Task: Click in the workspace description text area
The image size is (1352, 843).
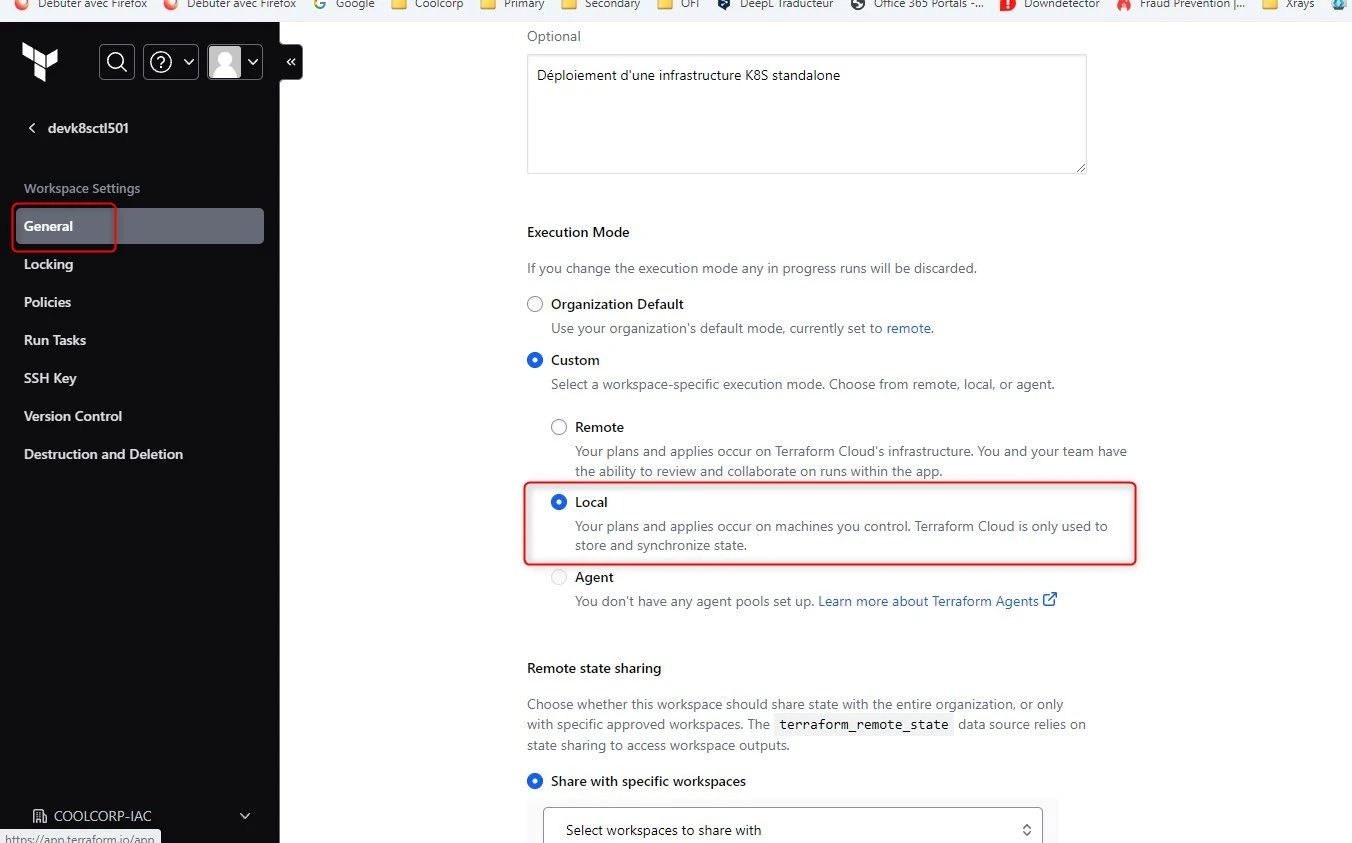Action: pyautogui.click(x=806, y=114)
